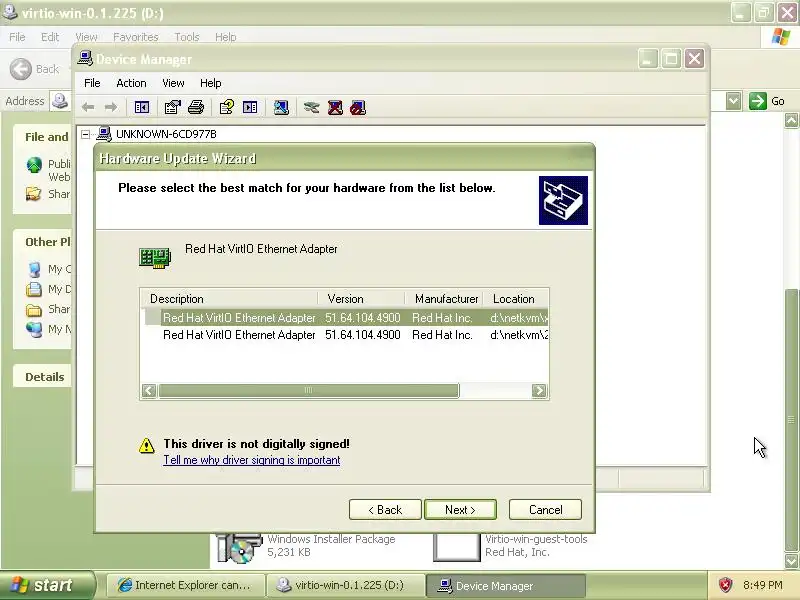Open Device Manager File menu
The image size is (800, 600).
(x=92, y=83)
